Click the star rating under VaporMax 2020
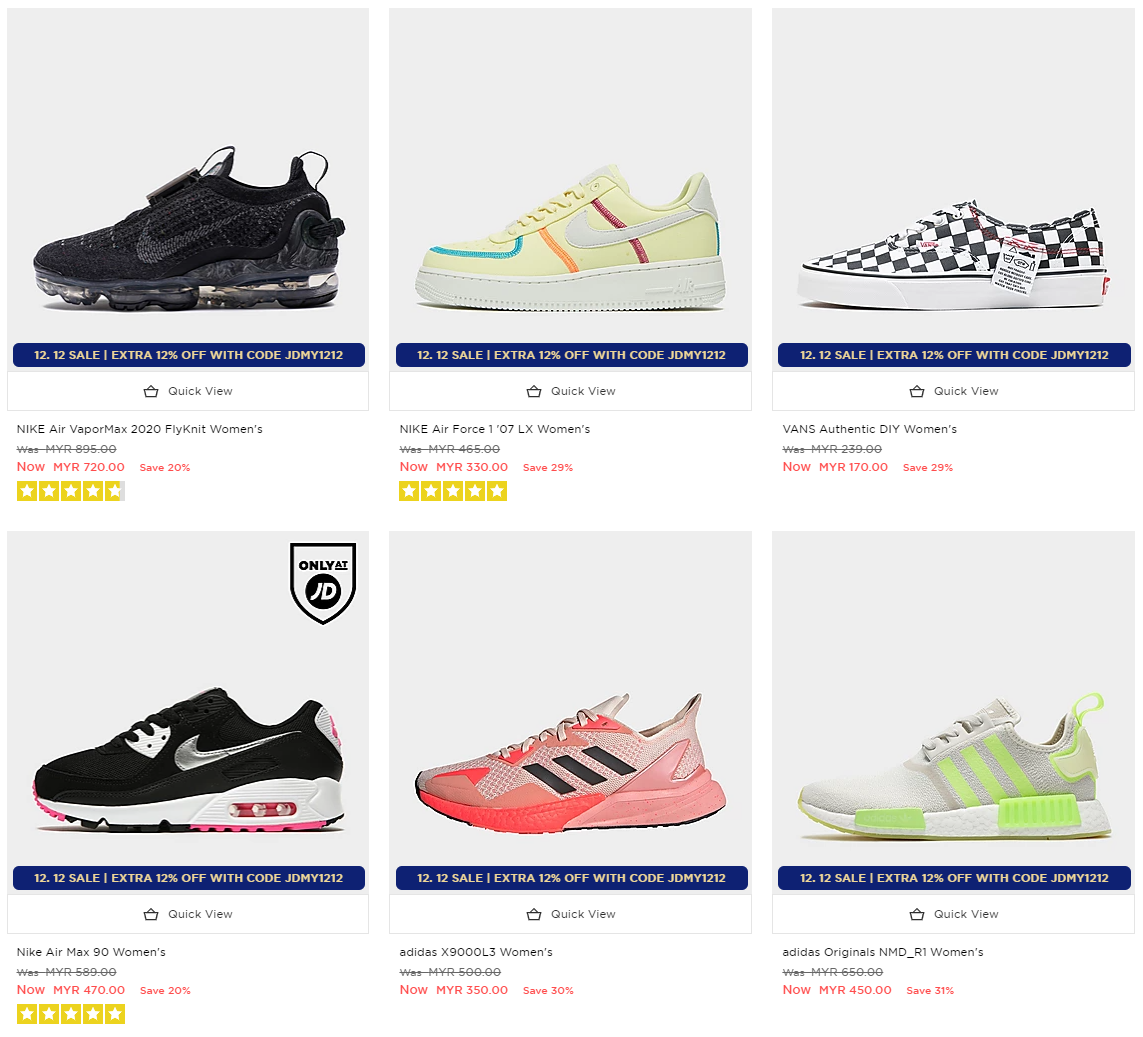 pyautogui.click(x=71, y=491)
